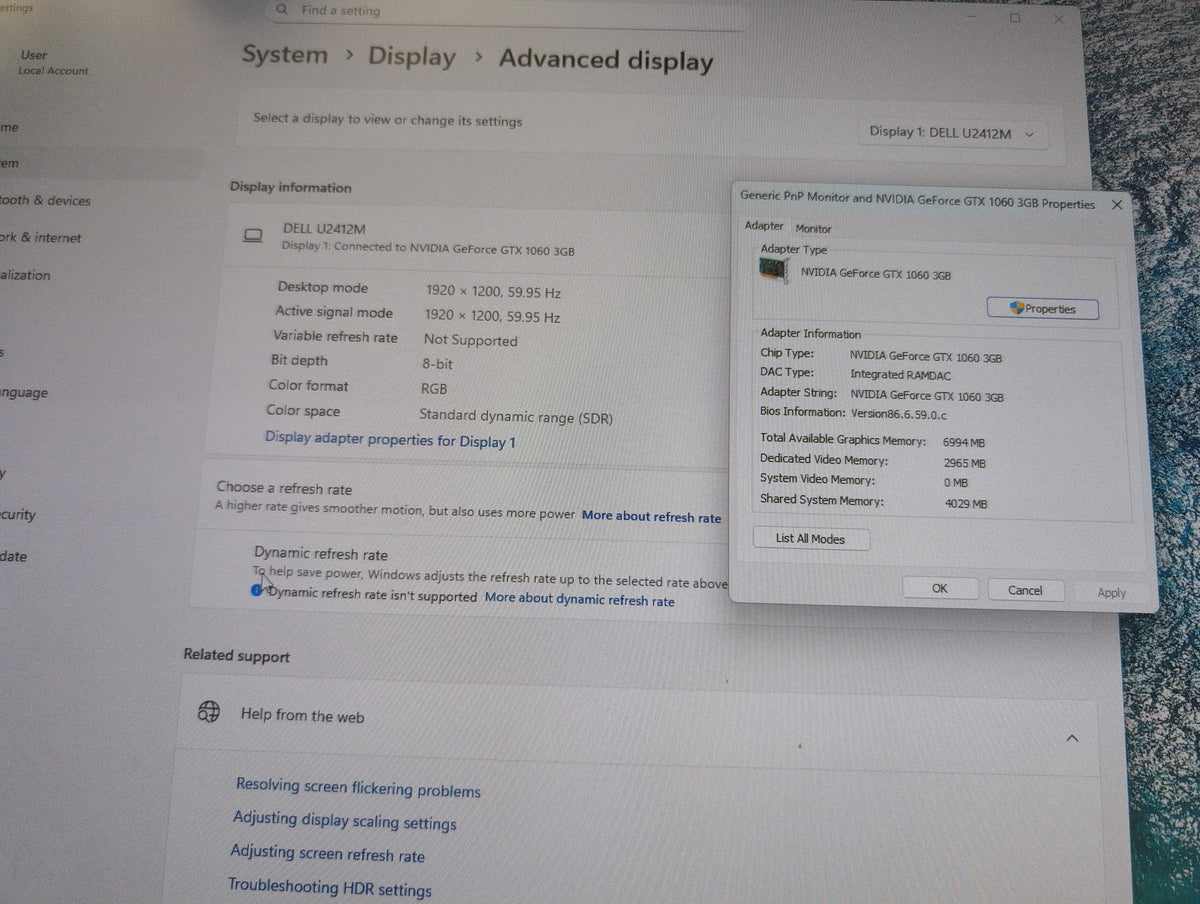Click the Active signal mode value
The image size is (1200, 904).
coord(492,316)
